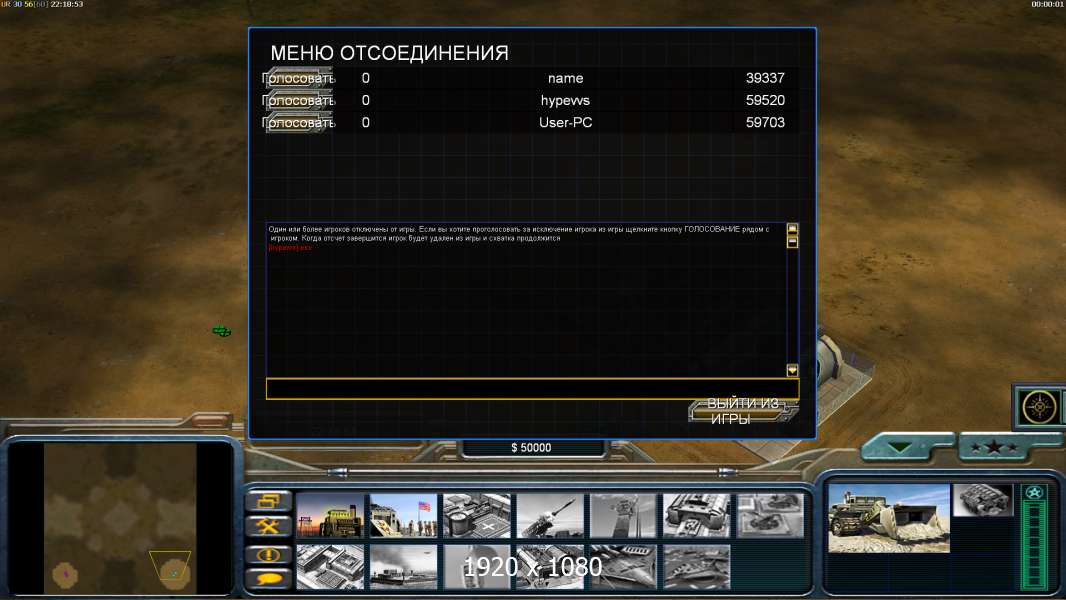This screenshot has width=1066, height=600.
Task: Click the dozer portrait in unit panel
Action: (x=889, y=518)
